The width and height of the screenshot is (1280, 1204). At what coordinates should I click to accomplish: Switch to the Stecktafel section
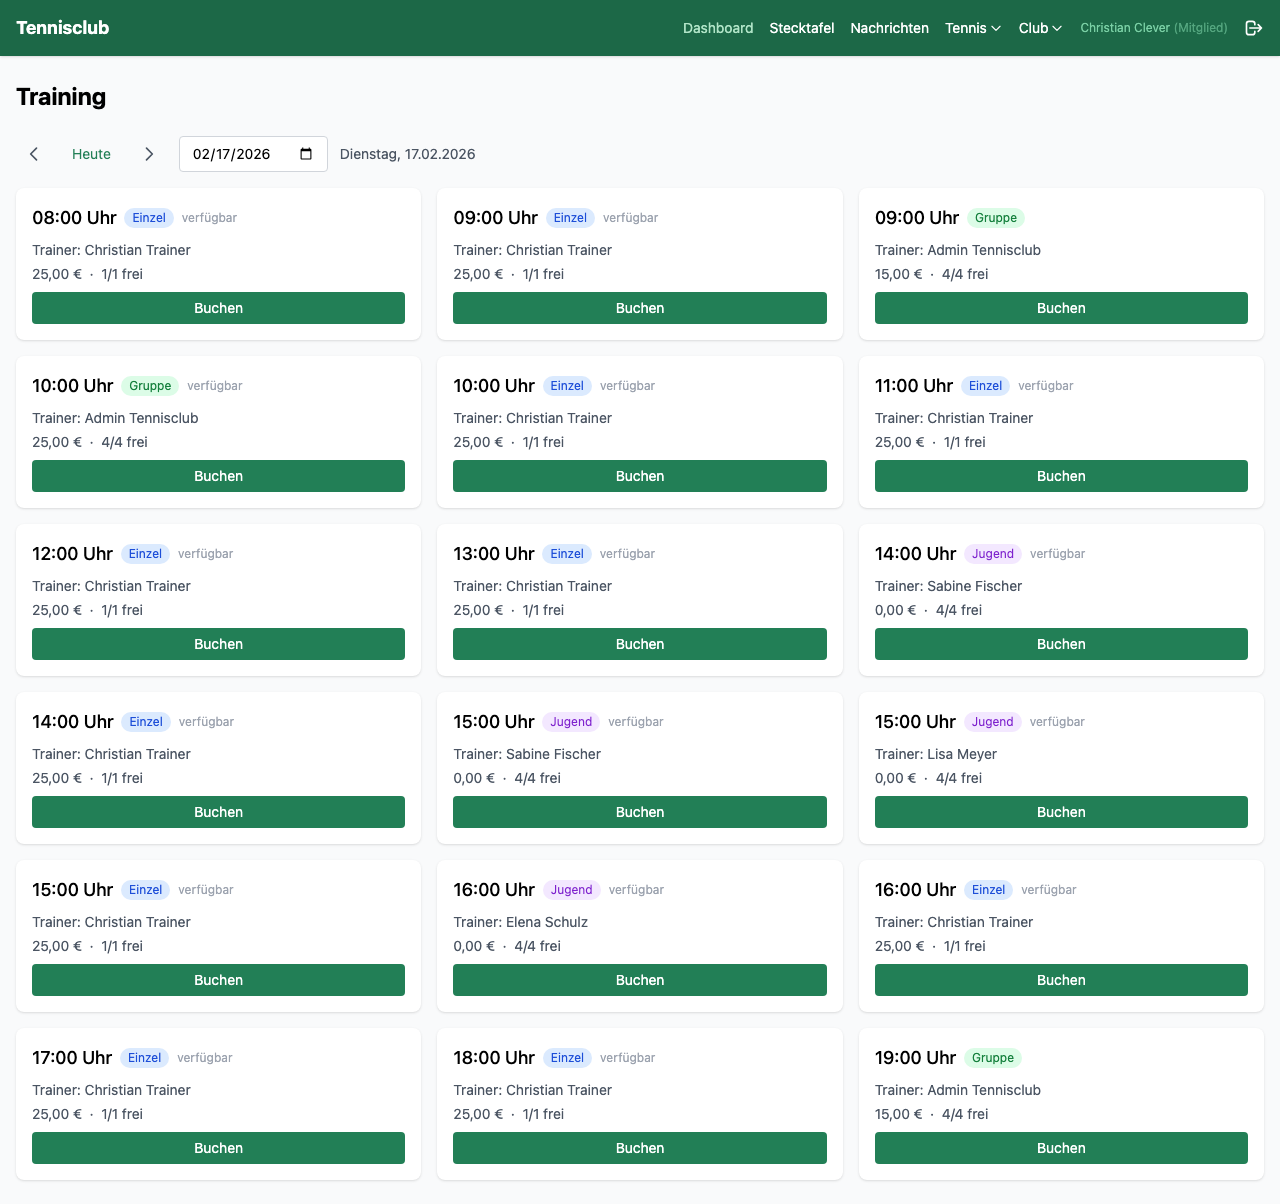pyautogui.click(x=801, y=28)
